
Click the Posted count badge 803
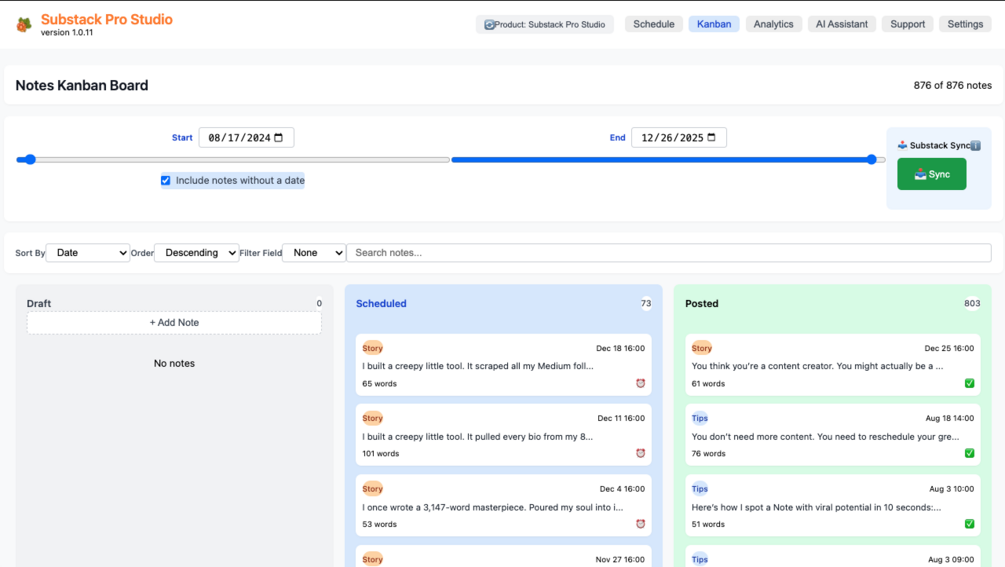pos(972,304)
